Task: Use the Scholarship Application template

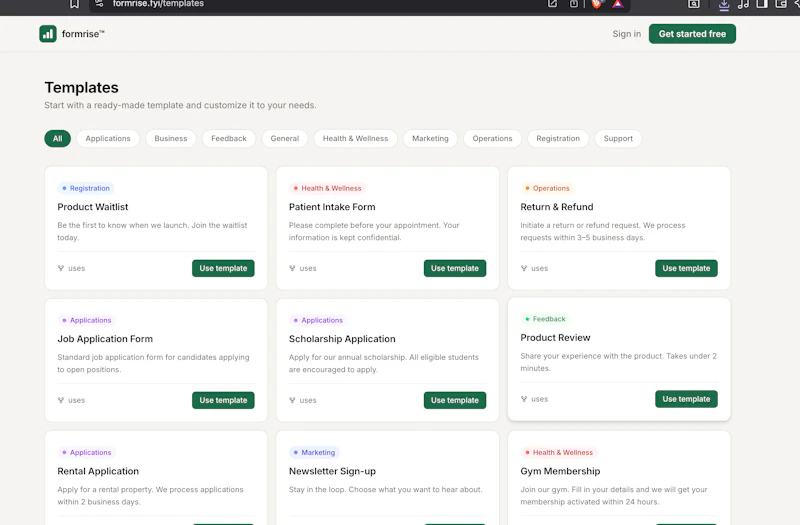Action: click(455, 401)
